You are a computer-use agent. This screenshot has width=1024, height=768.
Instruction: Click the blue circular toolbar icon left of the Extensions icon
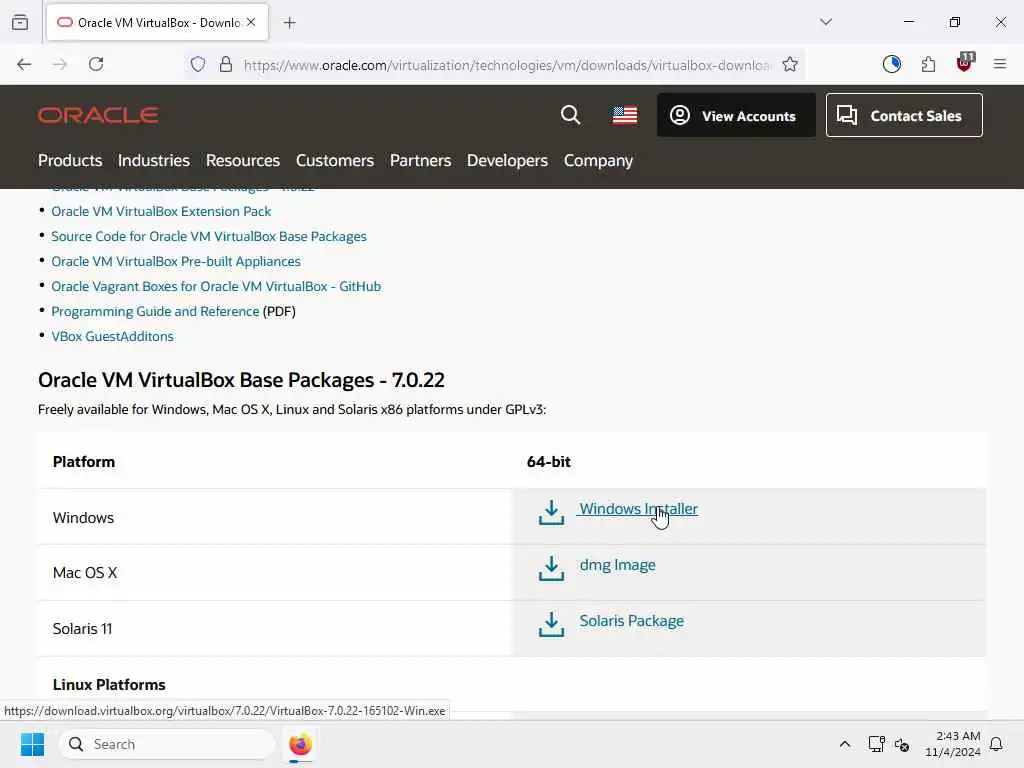[891, 64]
